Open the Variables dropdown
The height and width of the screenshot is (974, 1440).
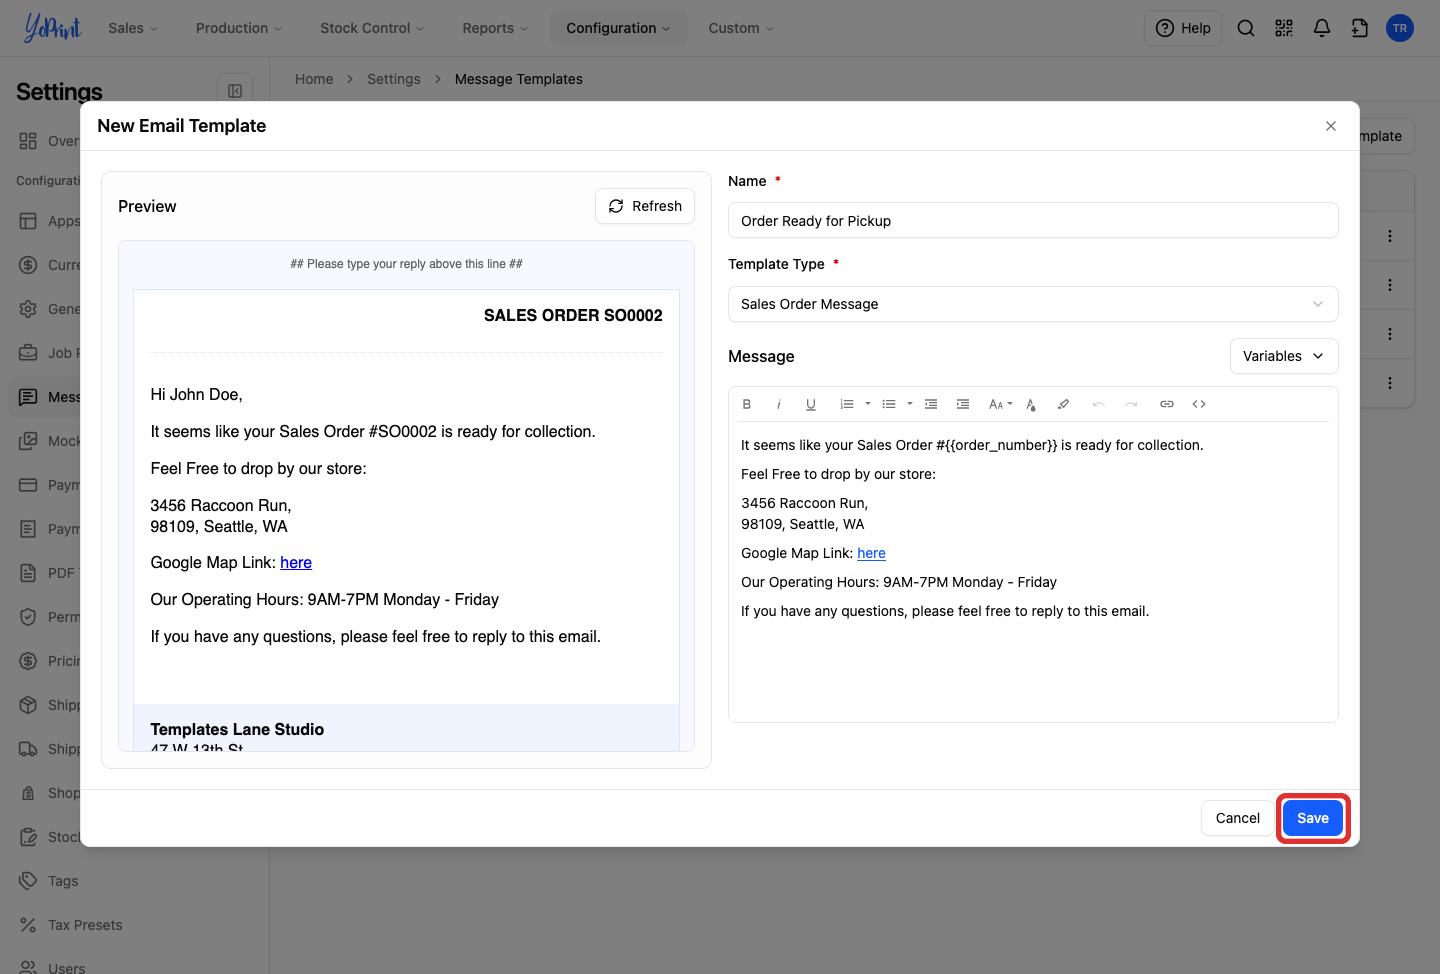(x=1284, y=356)
